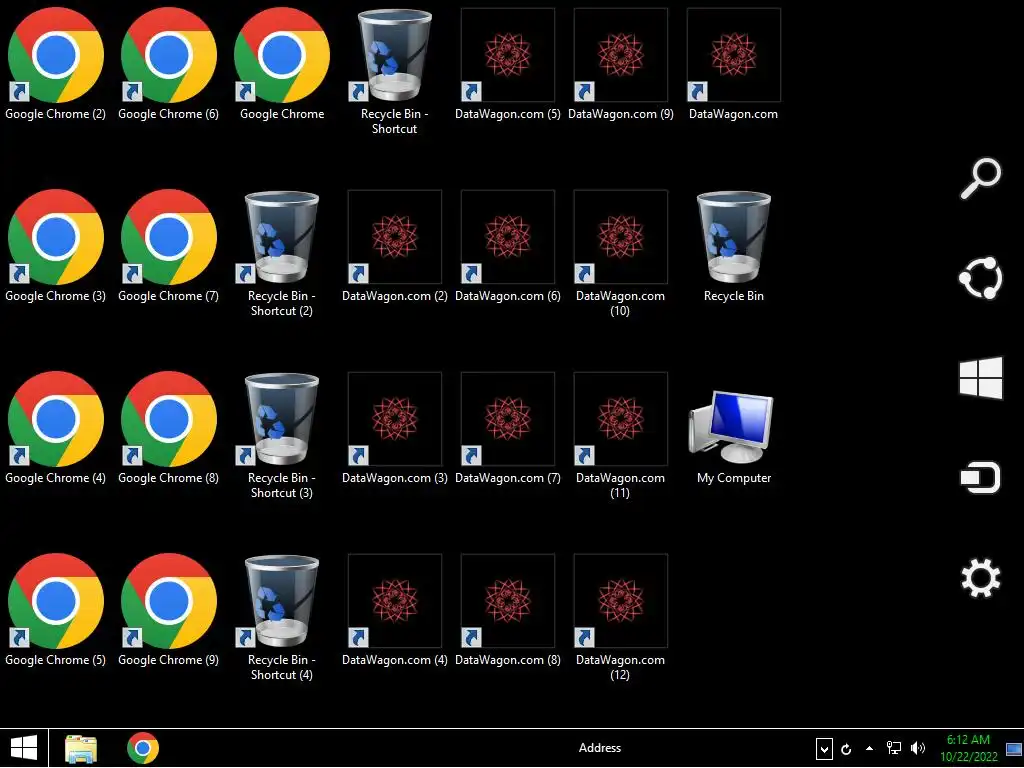
Task: Open the Search charm magnifier
Action: click(x=980, y=178)
